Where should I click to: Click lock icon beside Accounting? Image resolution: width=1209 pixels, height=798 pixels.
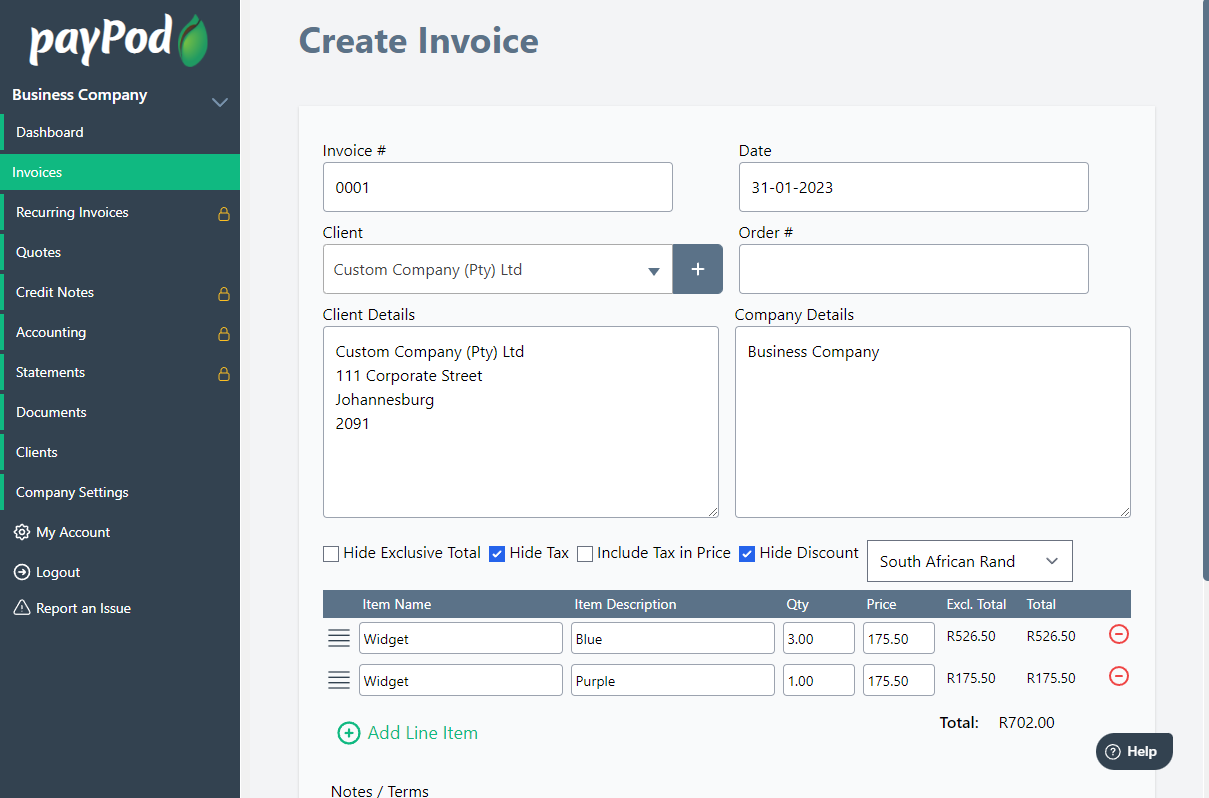click(224, 333)
